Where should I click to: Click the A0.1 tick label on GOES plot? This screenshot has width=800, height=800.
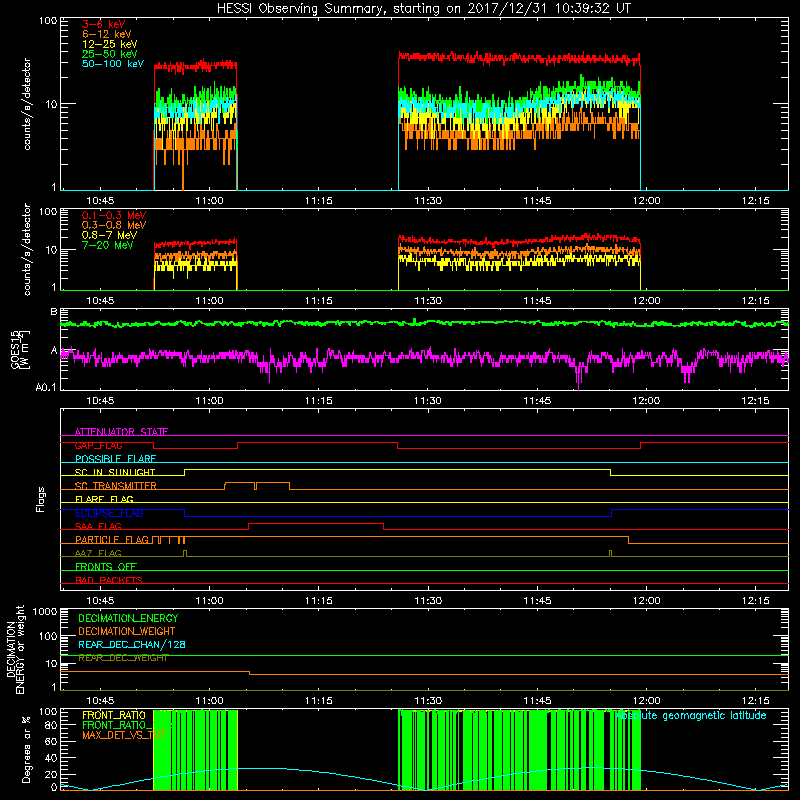46,388
